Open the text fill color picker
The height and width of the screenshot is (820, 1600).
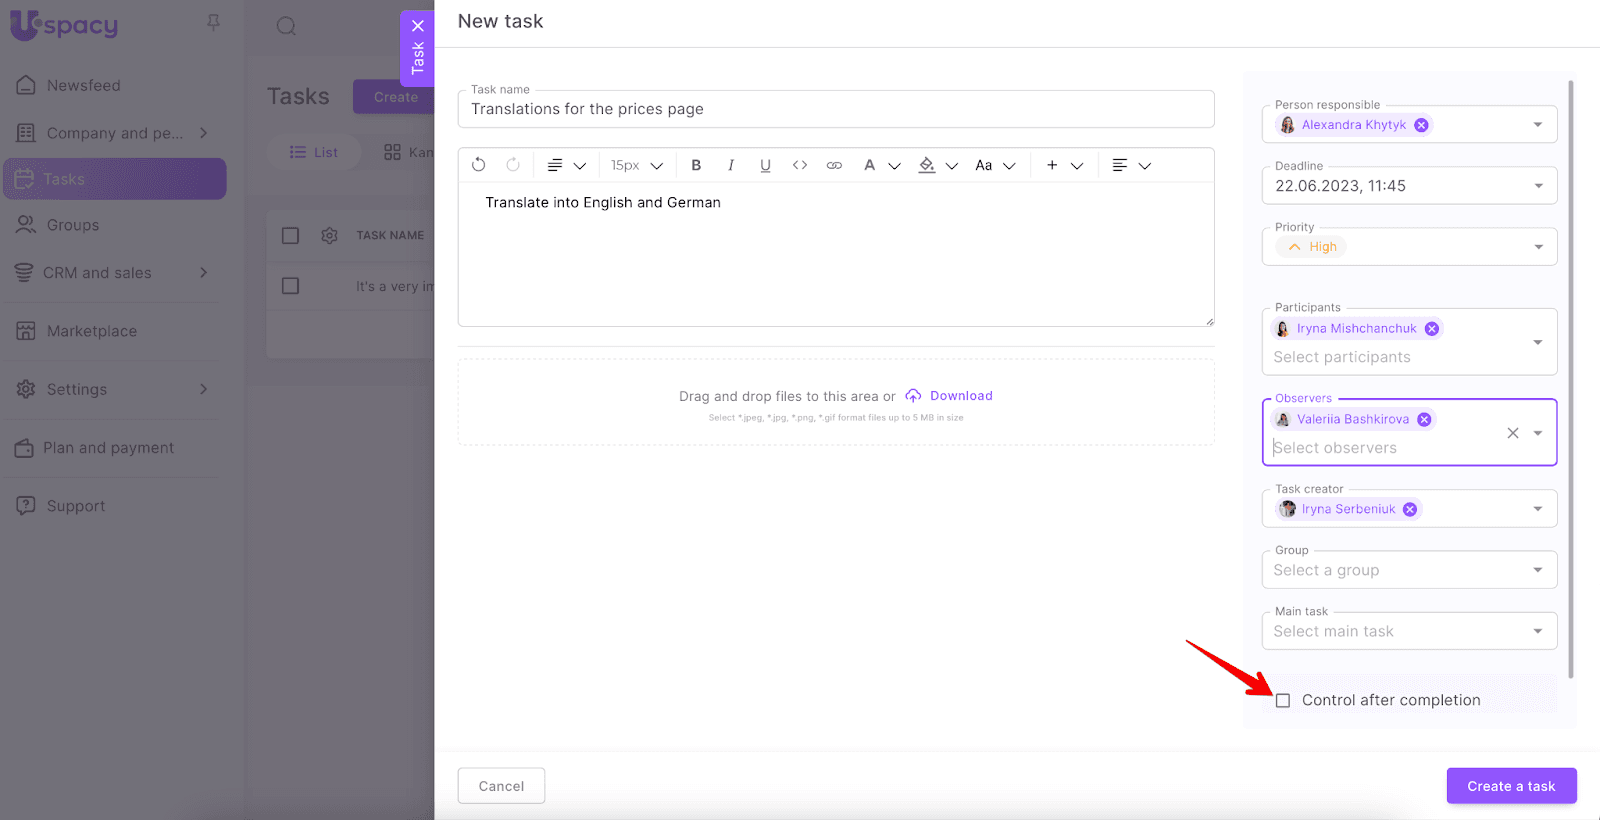click(x=927, y=165)
